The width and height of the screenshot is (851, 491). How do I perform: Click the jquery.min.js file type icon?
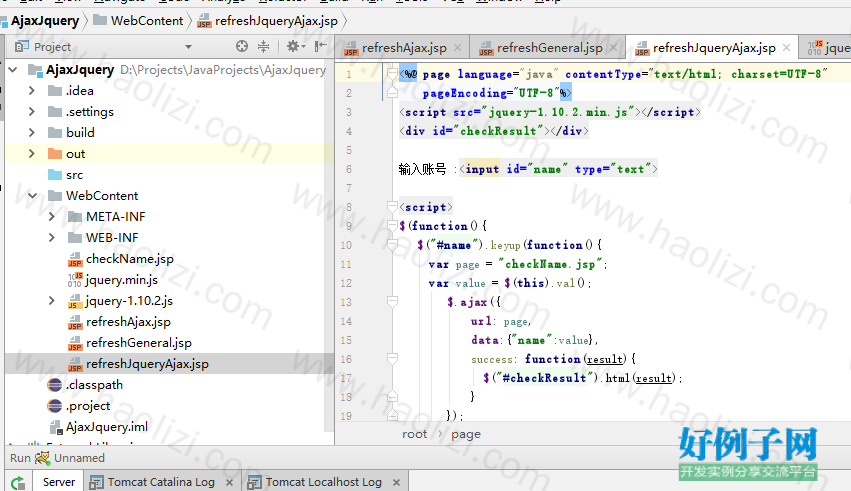point(75,280)
